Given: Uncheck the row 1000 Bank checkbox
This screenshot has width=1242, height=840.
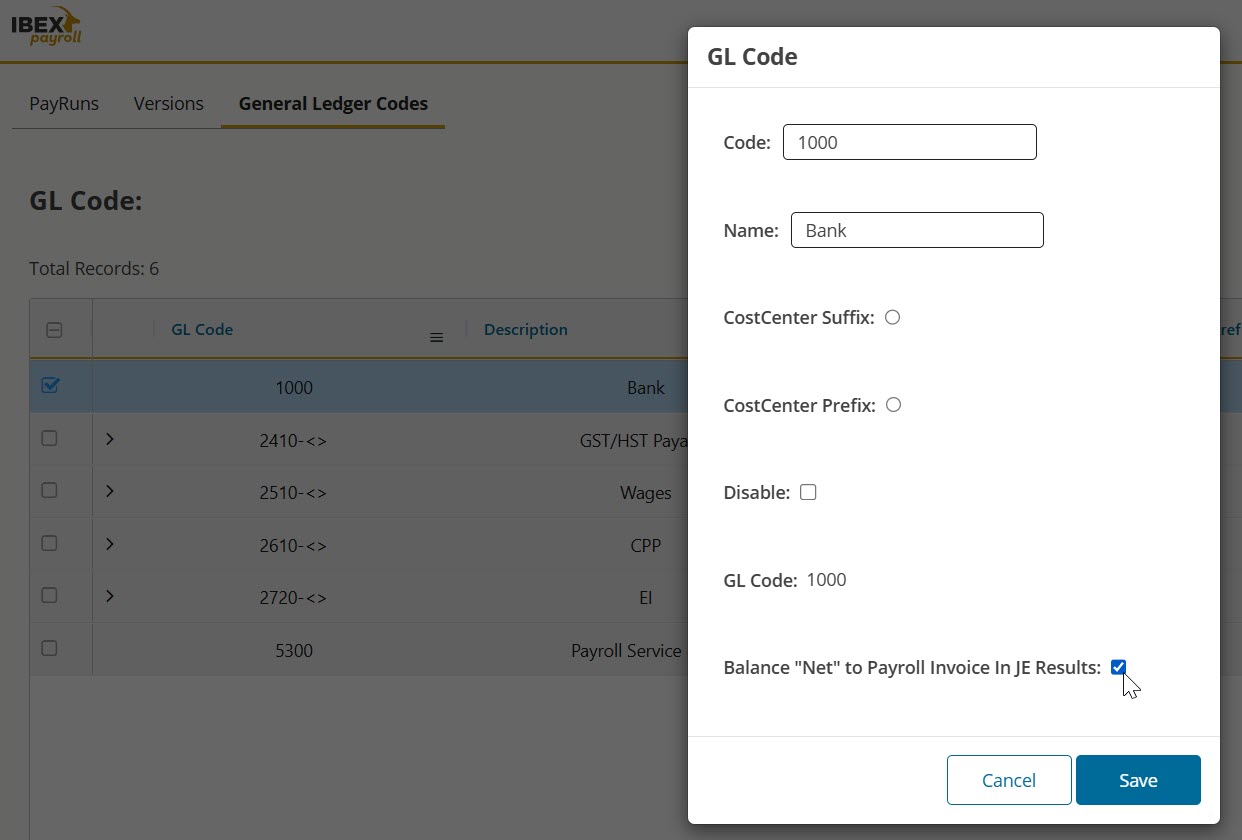Looking at the screenshot, I should tap(50, 385).
